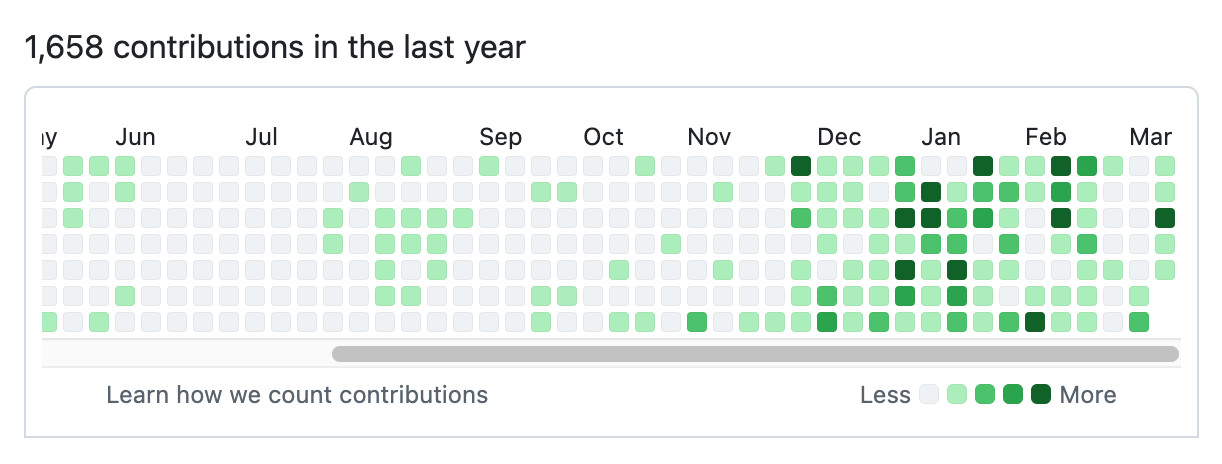Click the '1,658 contributions in the last year' heading
The image size is (1222, 464).
pyautogui.click(x=275, y=47)
